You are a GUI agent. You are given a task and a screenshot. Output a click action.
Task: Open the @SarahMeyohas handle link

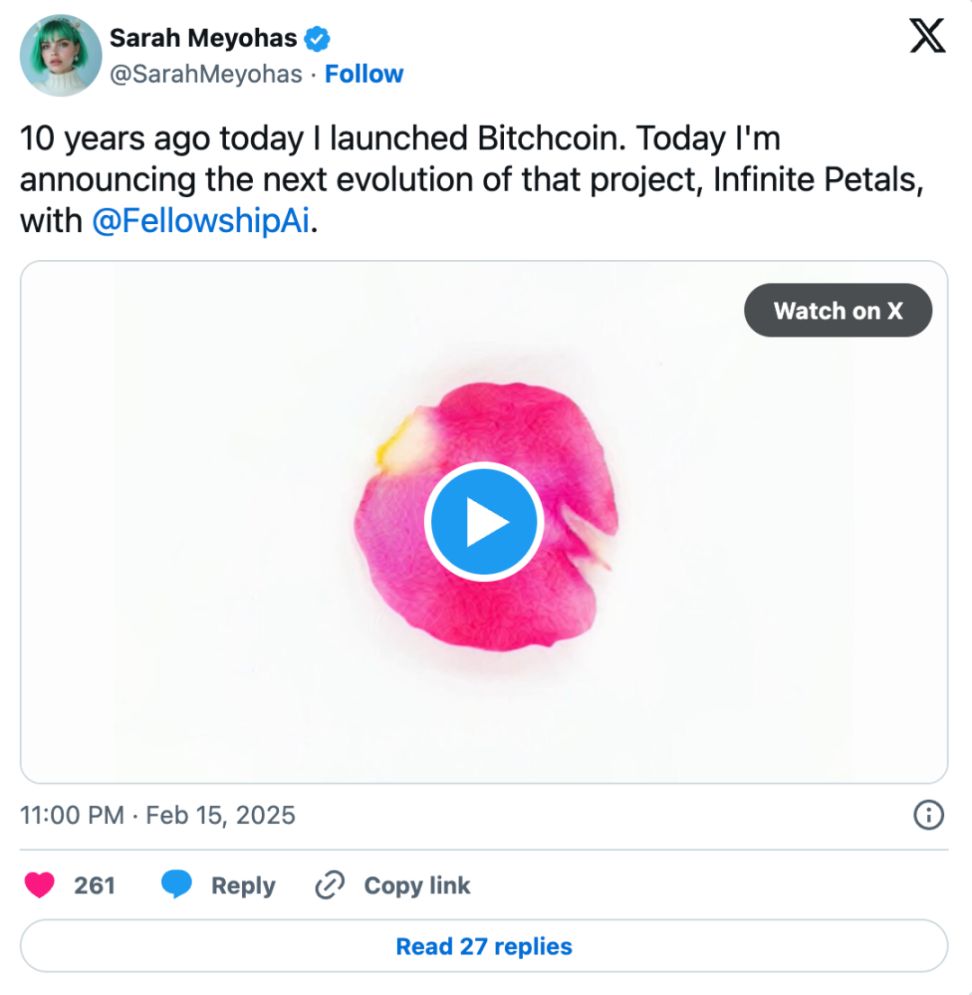(205, 74)
